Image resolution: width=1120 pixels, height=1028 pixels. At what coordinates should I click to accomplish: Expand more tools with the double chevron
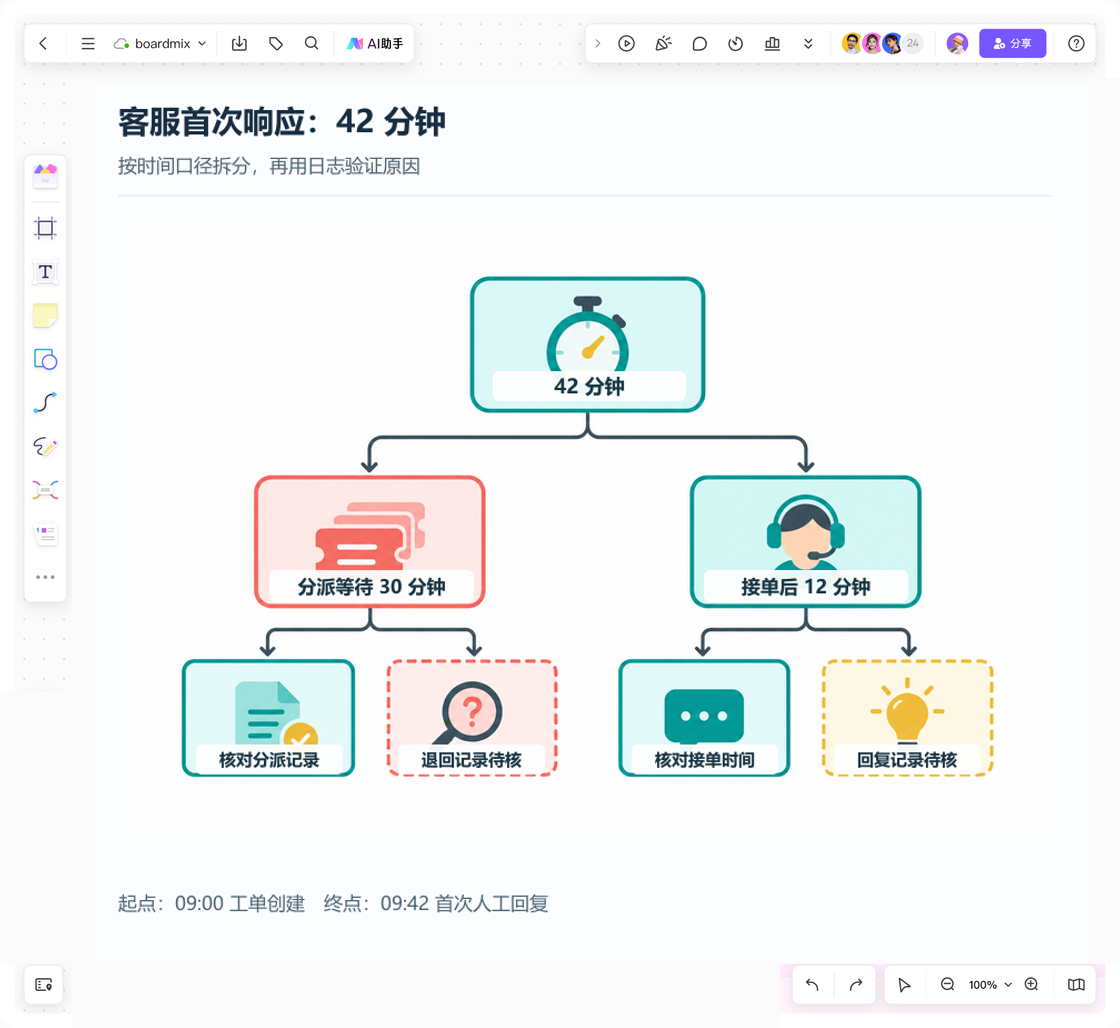tap(809, 44)
